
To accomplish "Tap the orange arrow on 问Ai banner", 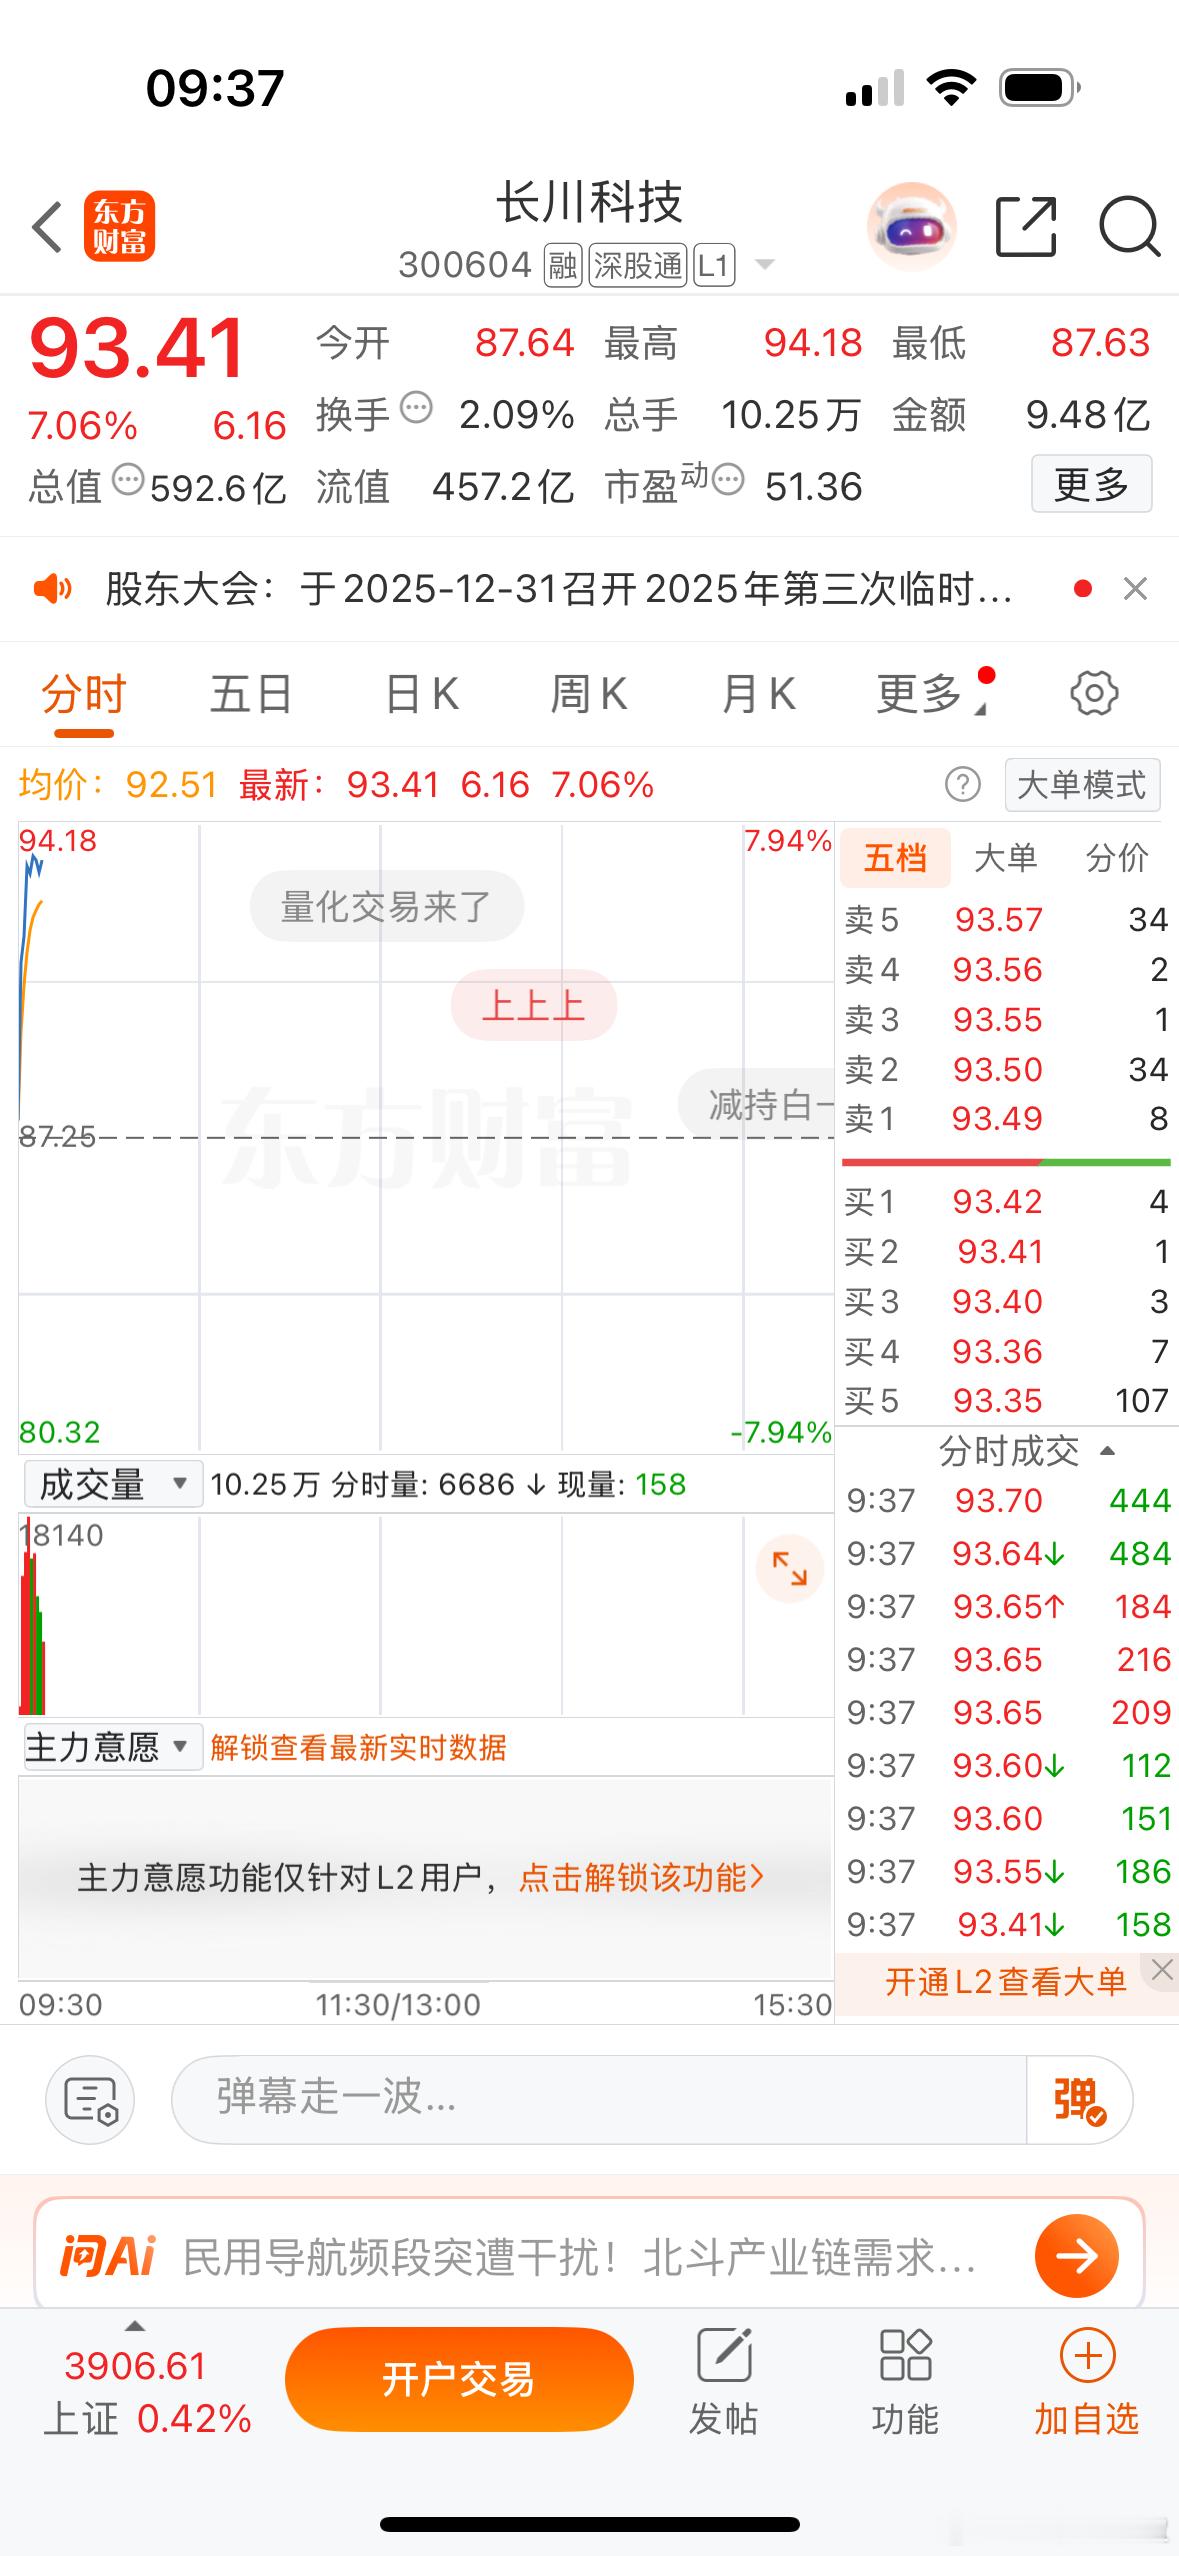I will pos(1076,2256).
